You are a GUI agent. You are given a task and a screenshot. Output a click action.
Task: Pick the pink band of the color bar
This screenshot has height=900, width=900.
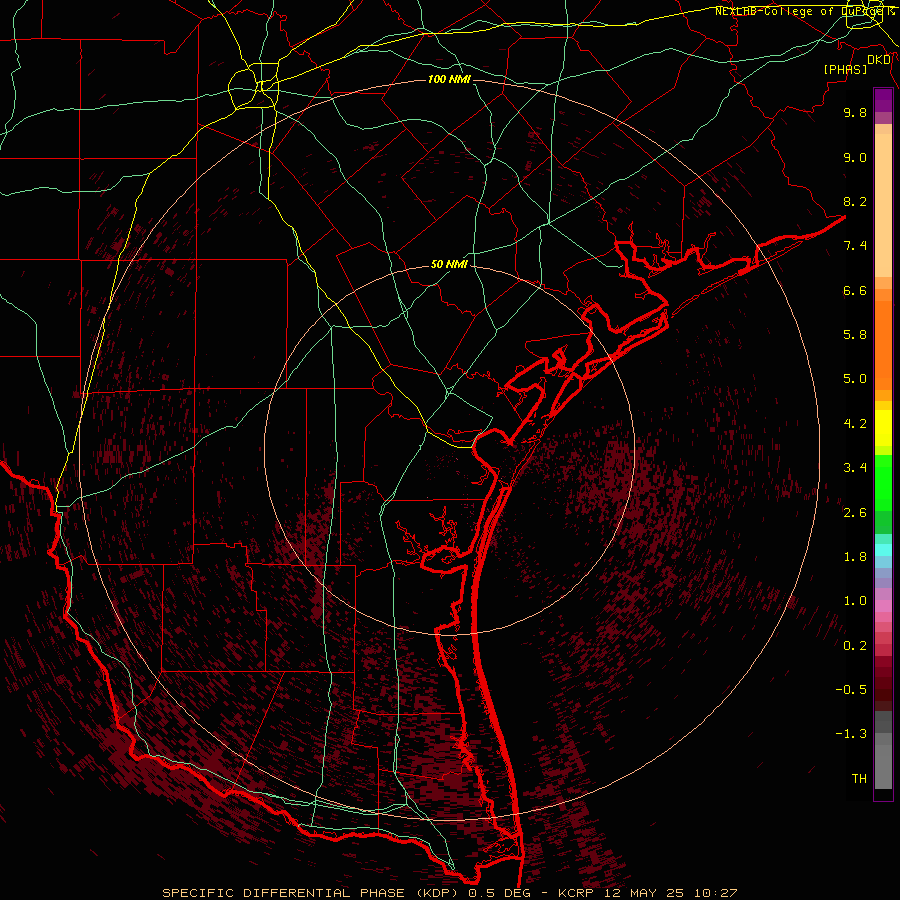pyautogui.click(x=883, y=606)
